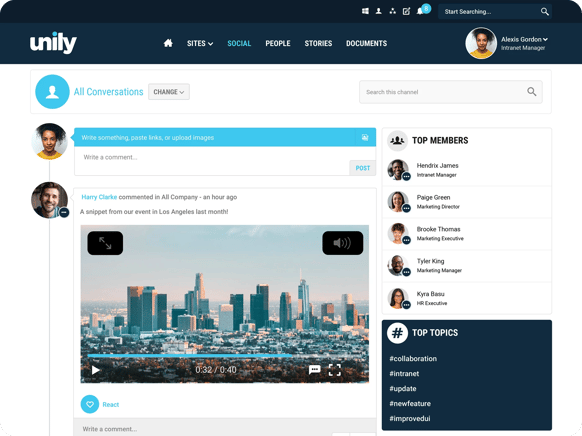Open the #update topic
The width and height of the screenshot is (582, 436).
(x=403, y=389)
